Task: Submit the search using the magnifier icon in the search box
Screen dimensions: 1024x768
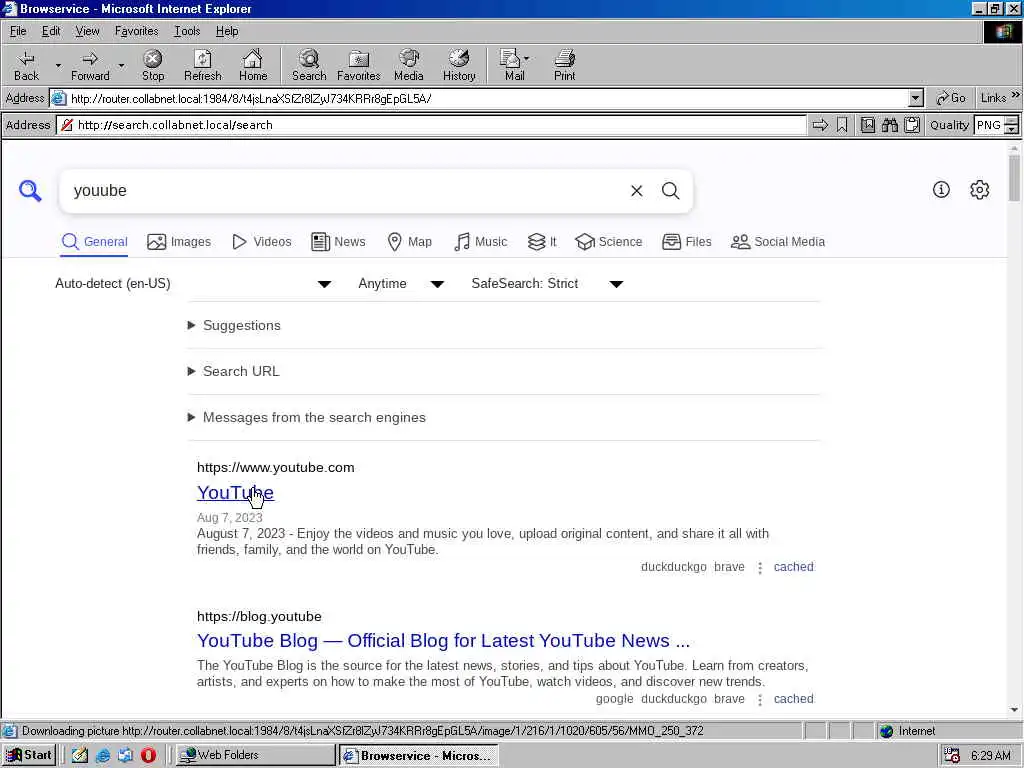Action: [671, 191]
